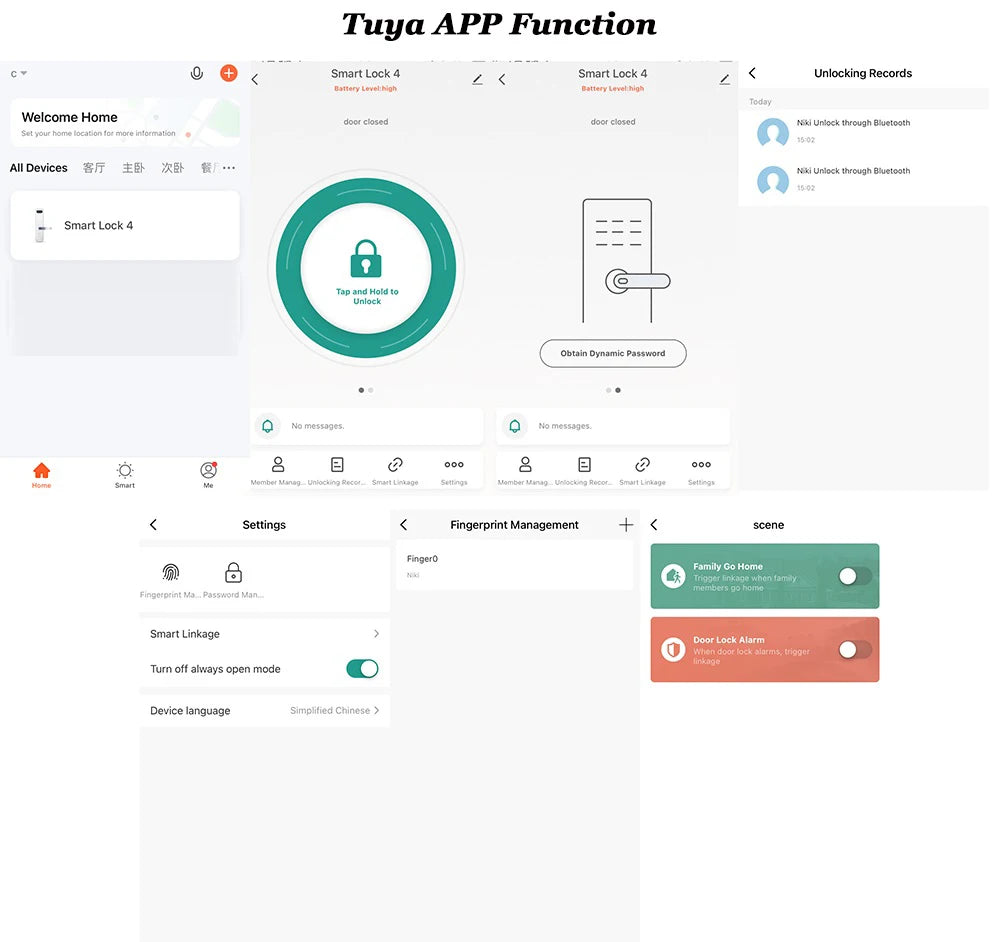Open the home selector dropdown arrow
This screenshot has width=1000, height=942.
(24, 73)
